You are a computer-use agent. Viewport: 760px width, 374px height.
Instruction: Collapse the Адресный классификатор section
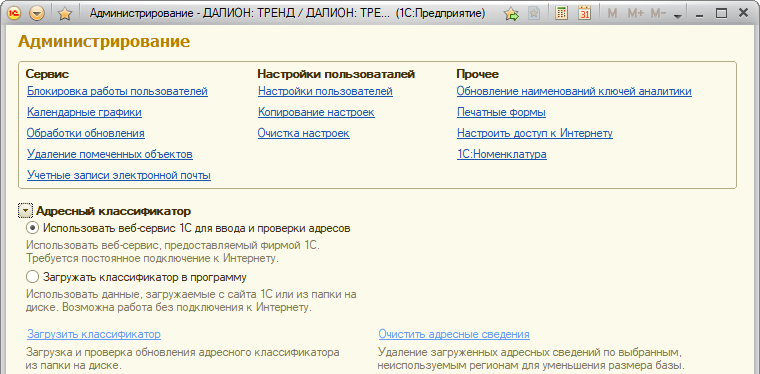26,211
